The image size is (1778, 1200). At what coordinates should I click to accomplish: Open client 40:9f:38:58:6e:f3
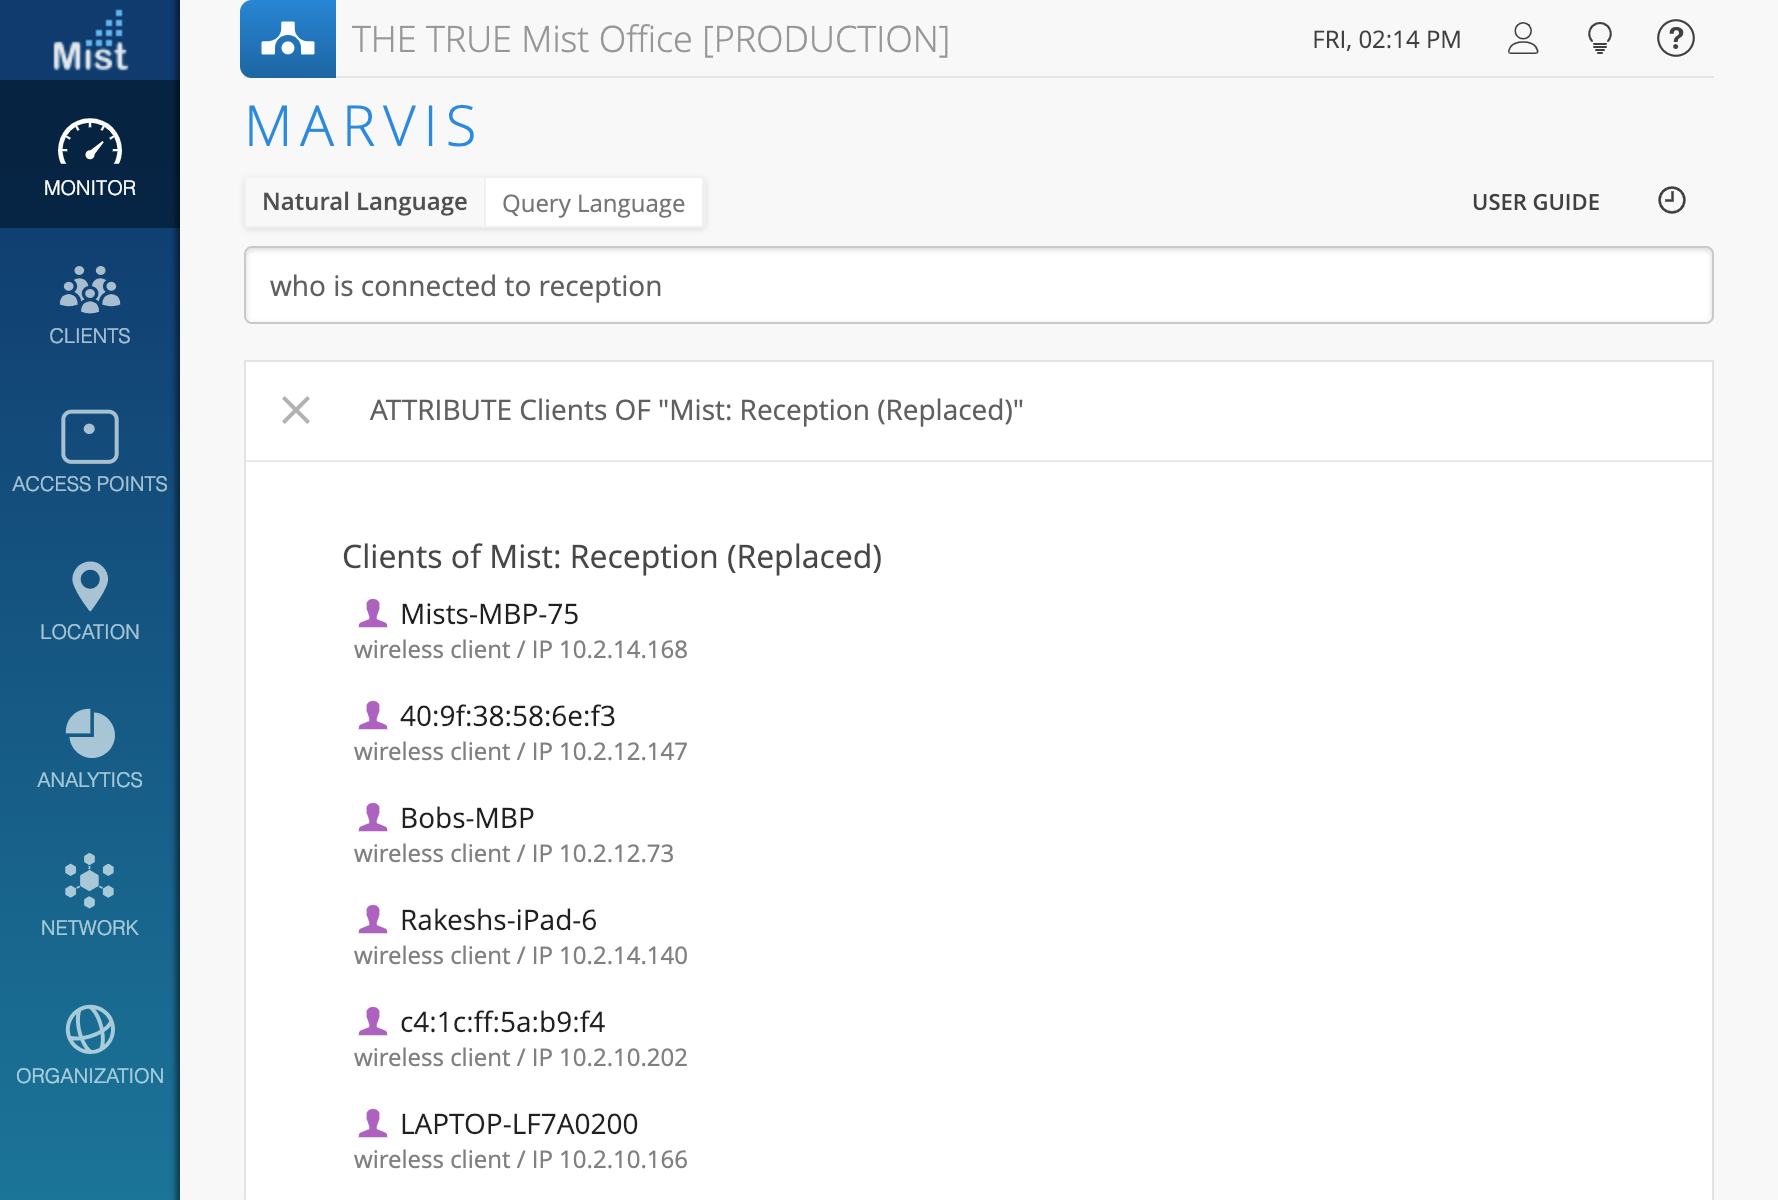point(508,716)
